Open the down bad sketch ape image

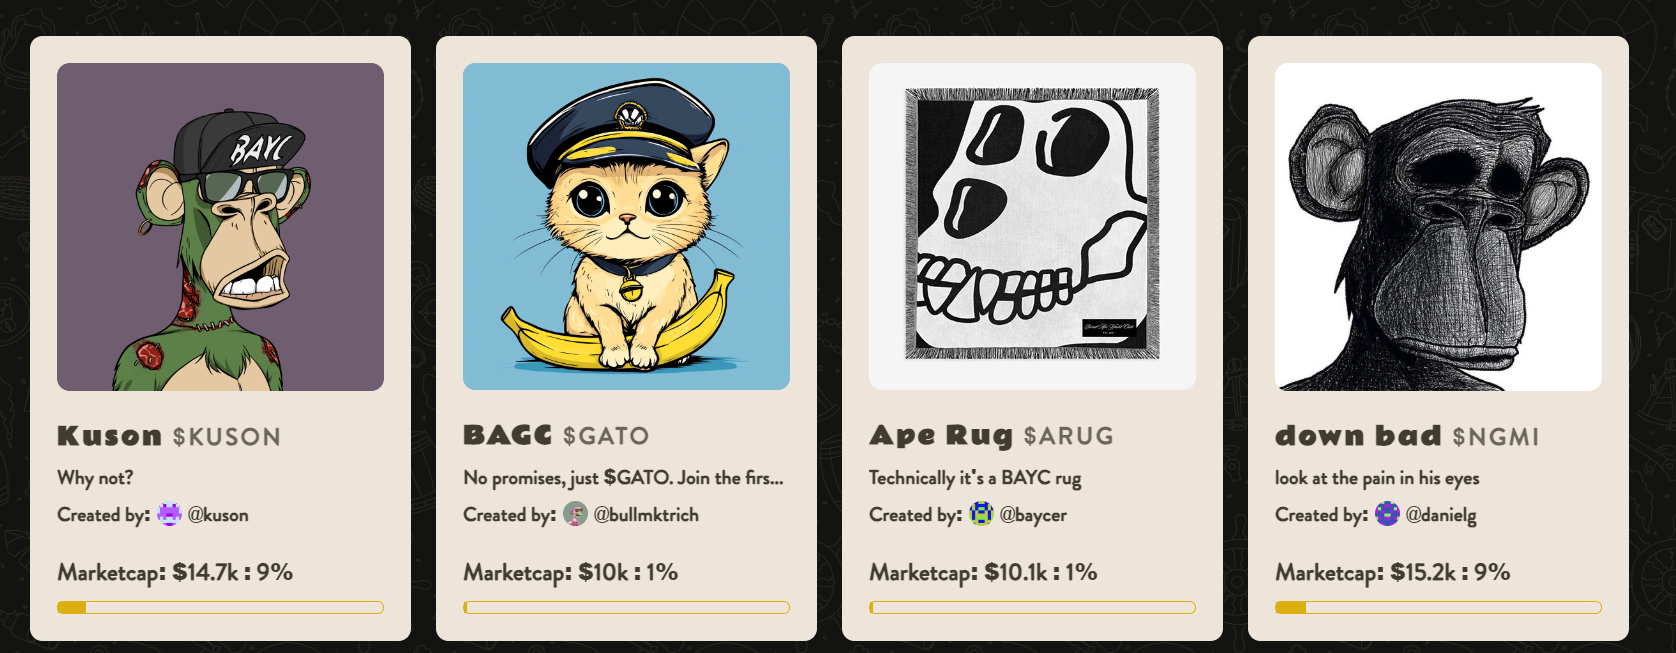1438,227
